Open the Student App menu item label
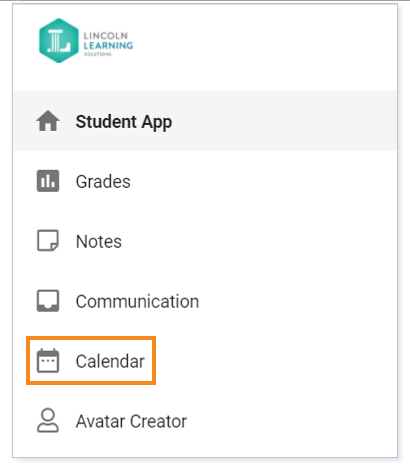Image resolution: width=410 pixels, height=472 pixels. point(124,122)
